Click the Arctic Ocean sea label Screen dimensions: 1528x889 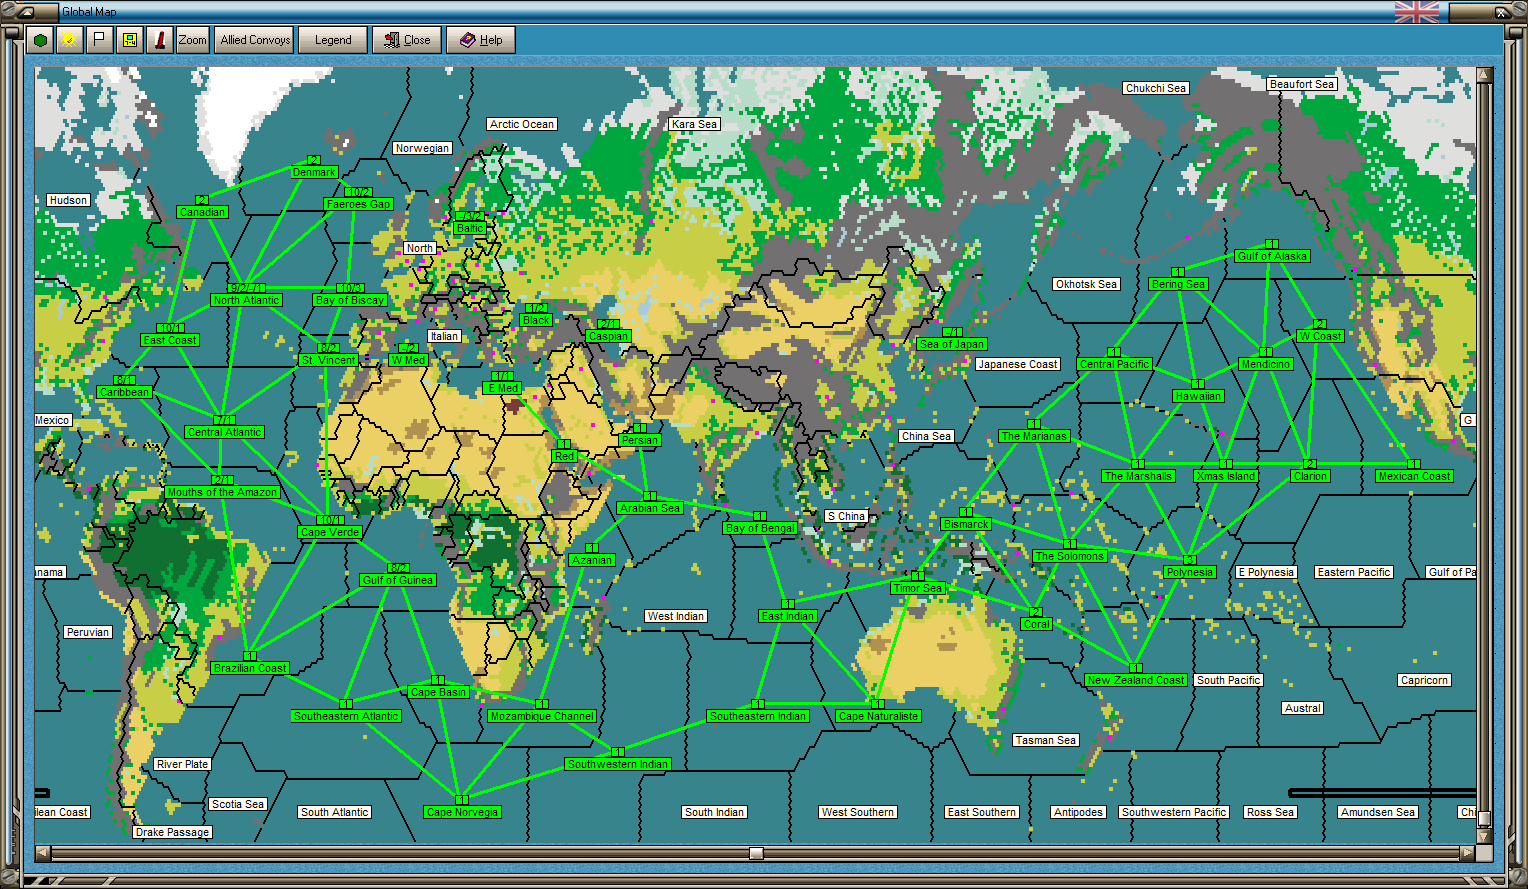521,124
